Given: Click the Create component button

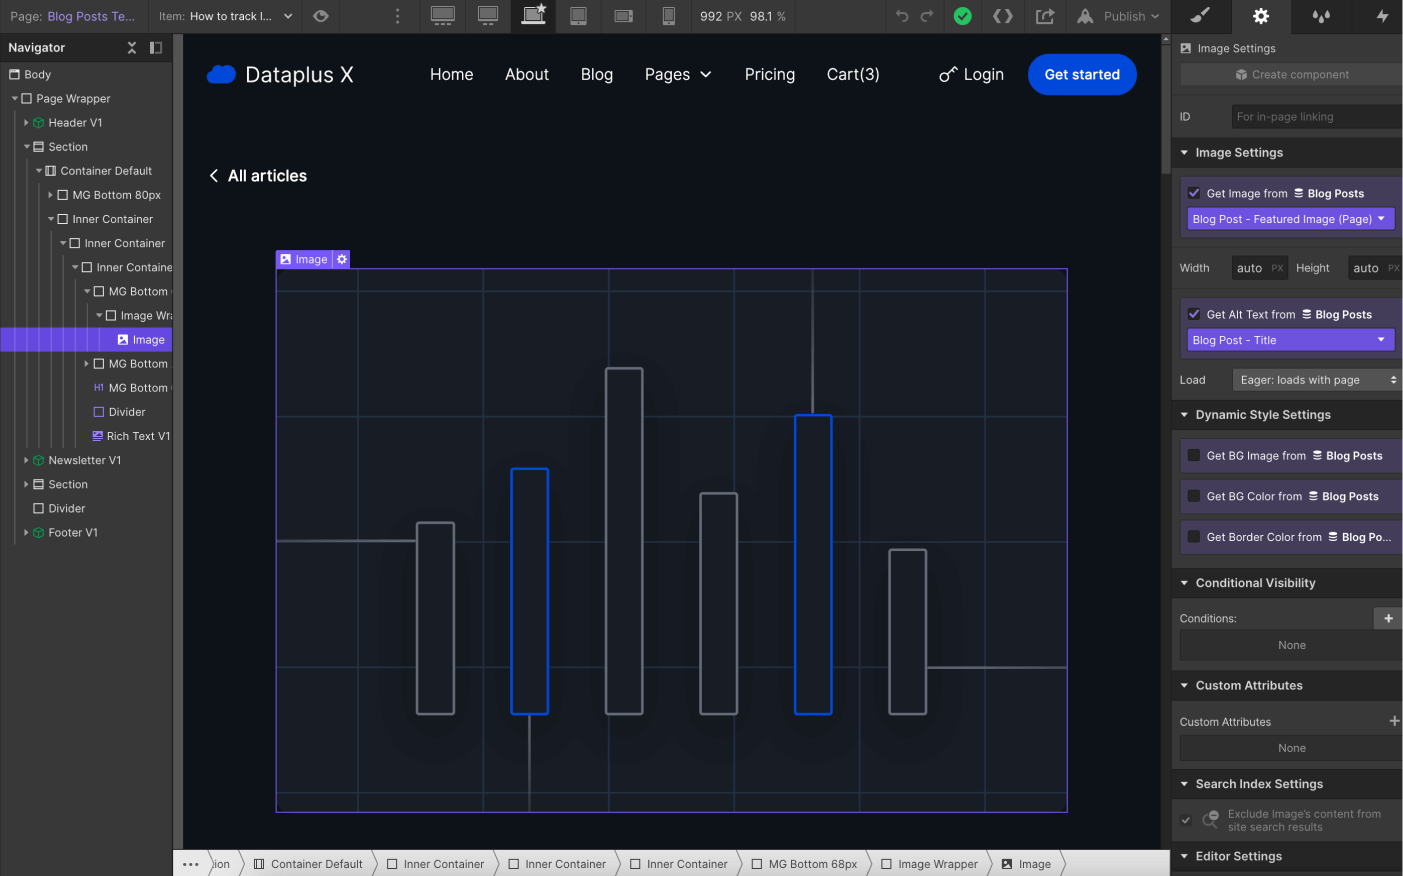Looking at the screenshot, I should click(1291, 75).
